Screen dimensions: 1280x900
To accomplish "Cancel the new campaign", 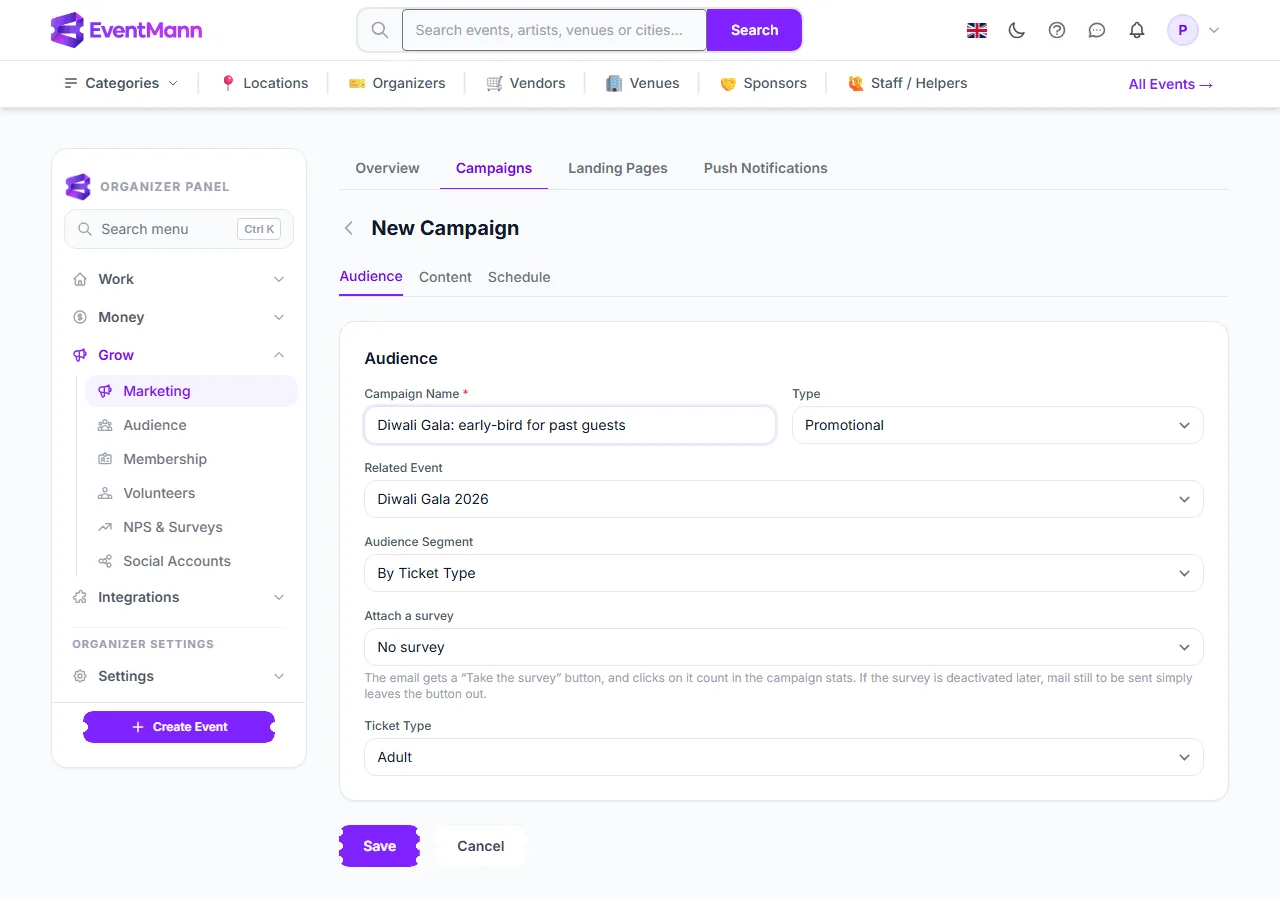I will pyautogui.click(x=481, y=846).
